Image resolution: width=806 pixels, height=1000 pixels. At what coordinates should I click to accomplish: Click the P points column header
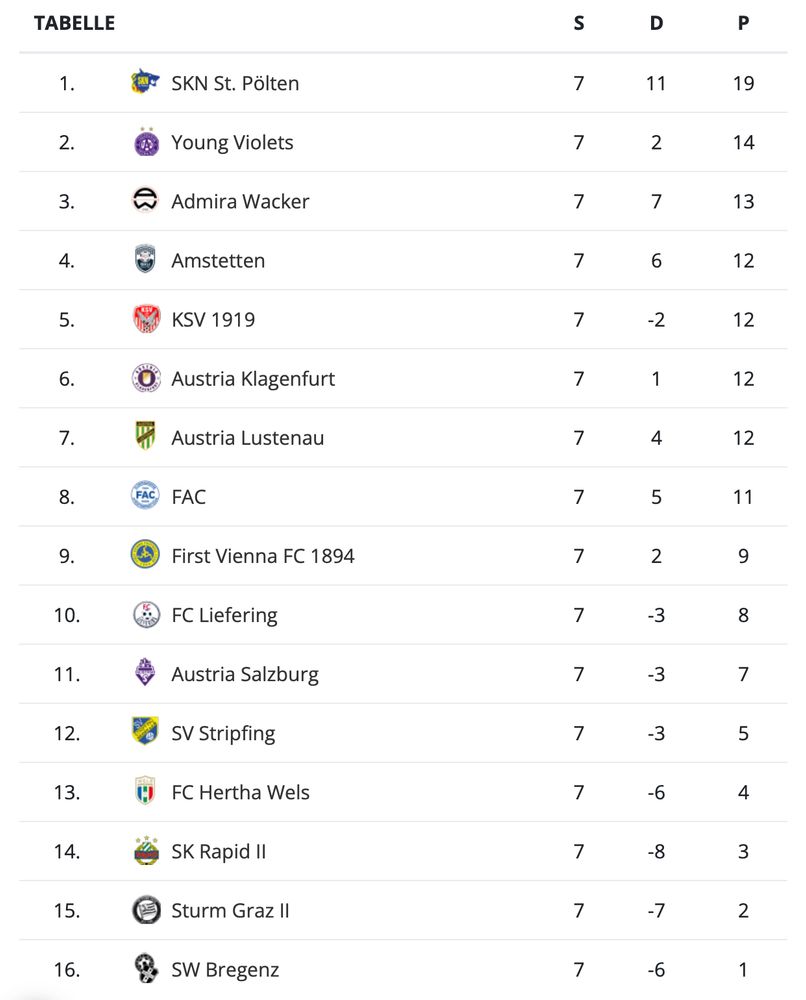pyautogui.click(x=744, y=23)
